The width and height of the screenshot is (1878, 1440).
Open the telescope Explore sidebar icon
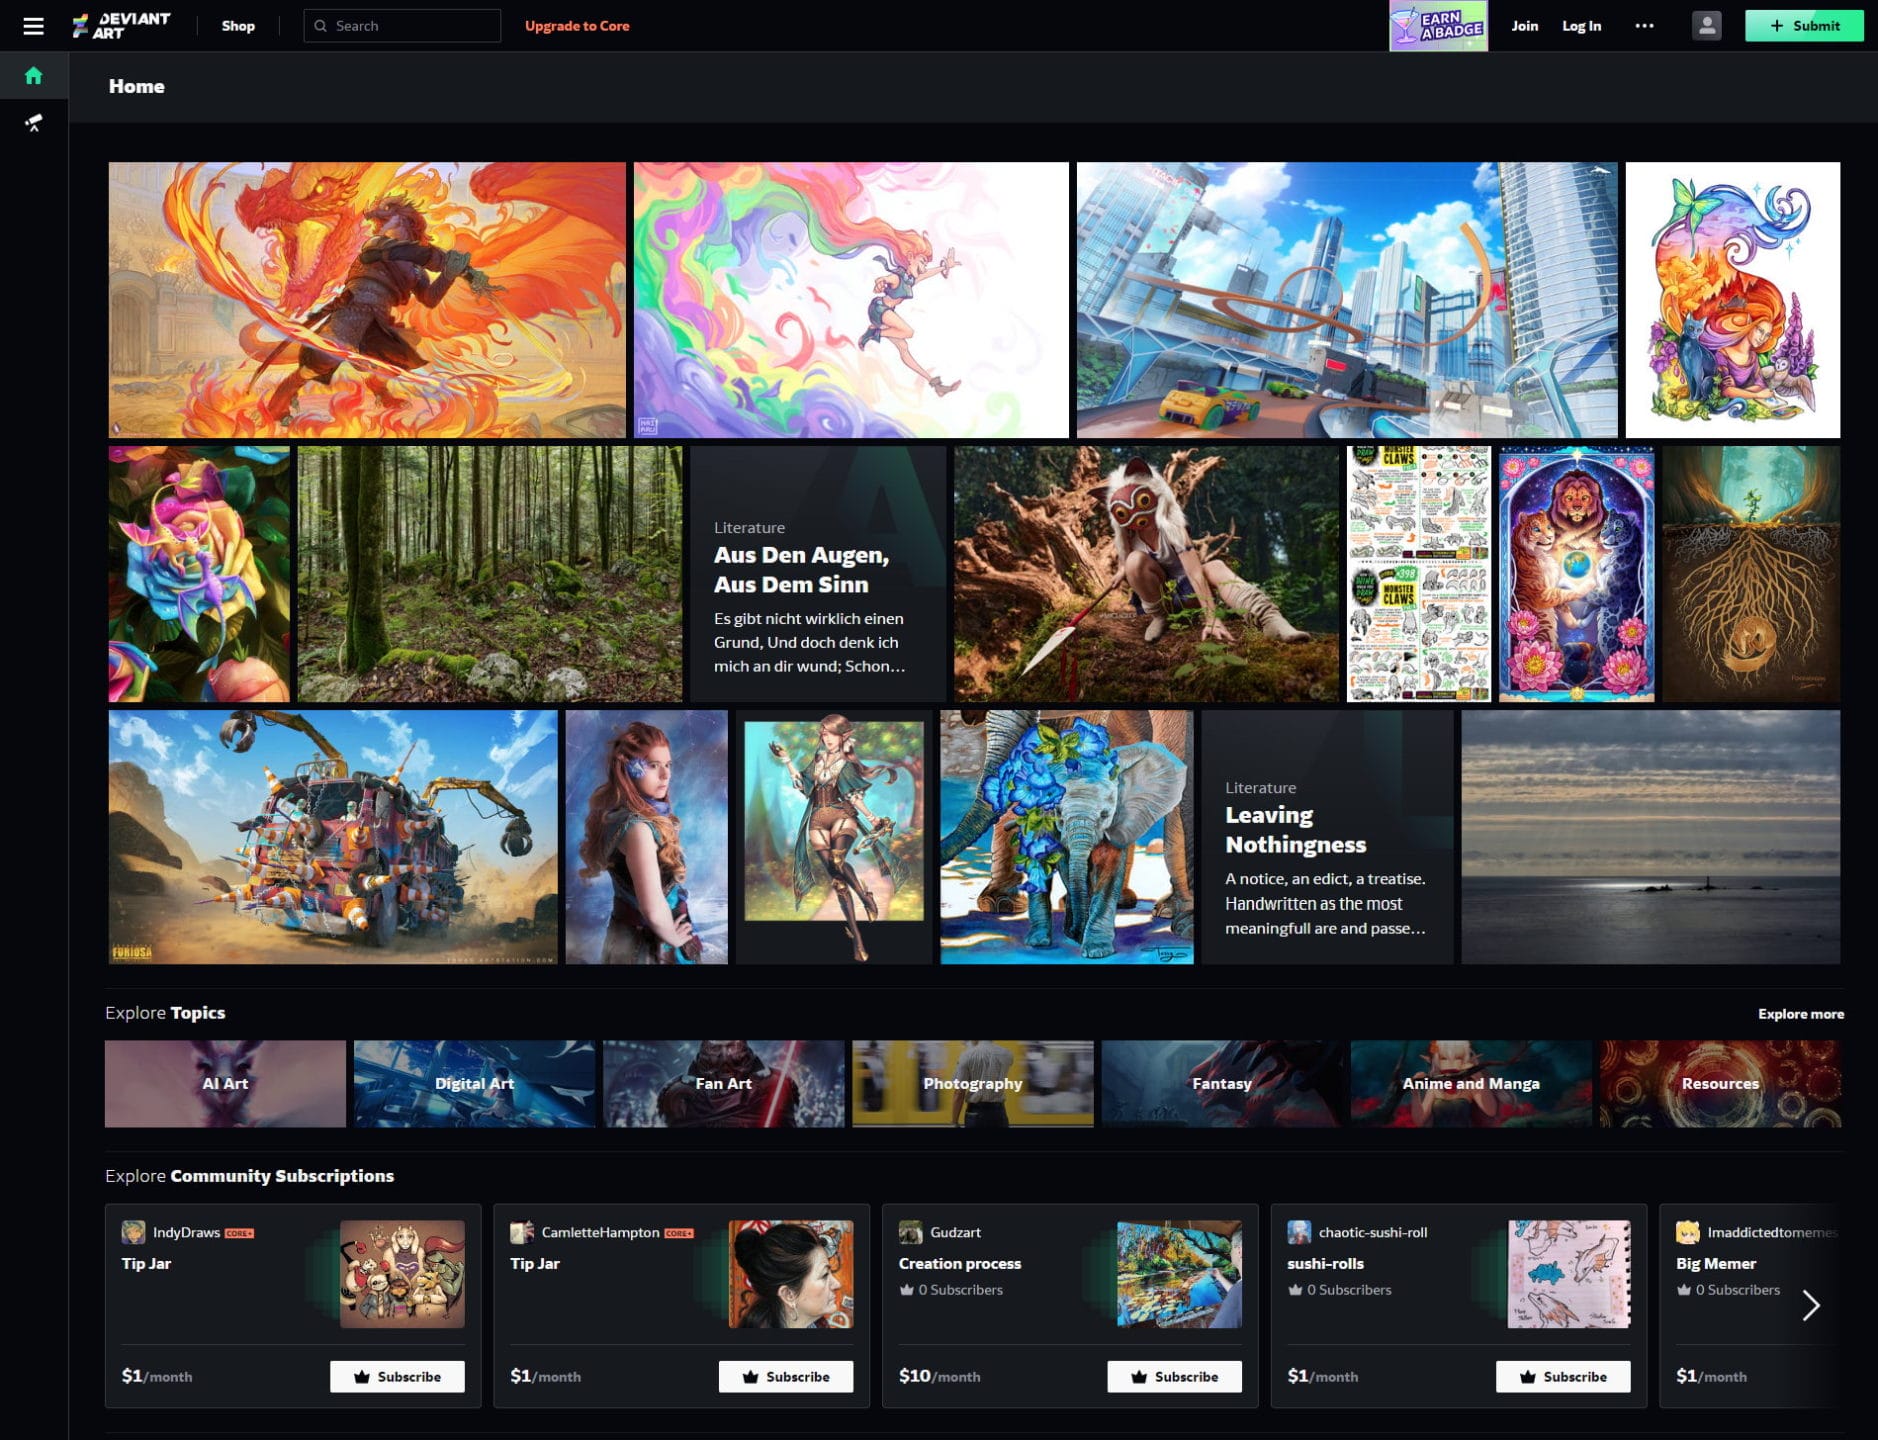(x=33, y=123)
